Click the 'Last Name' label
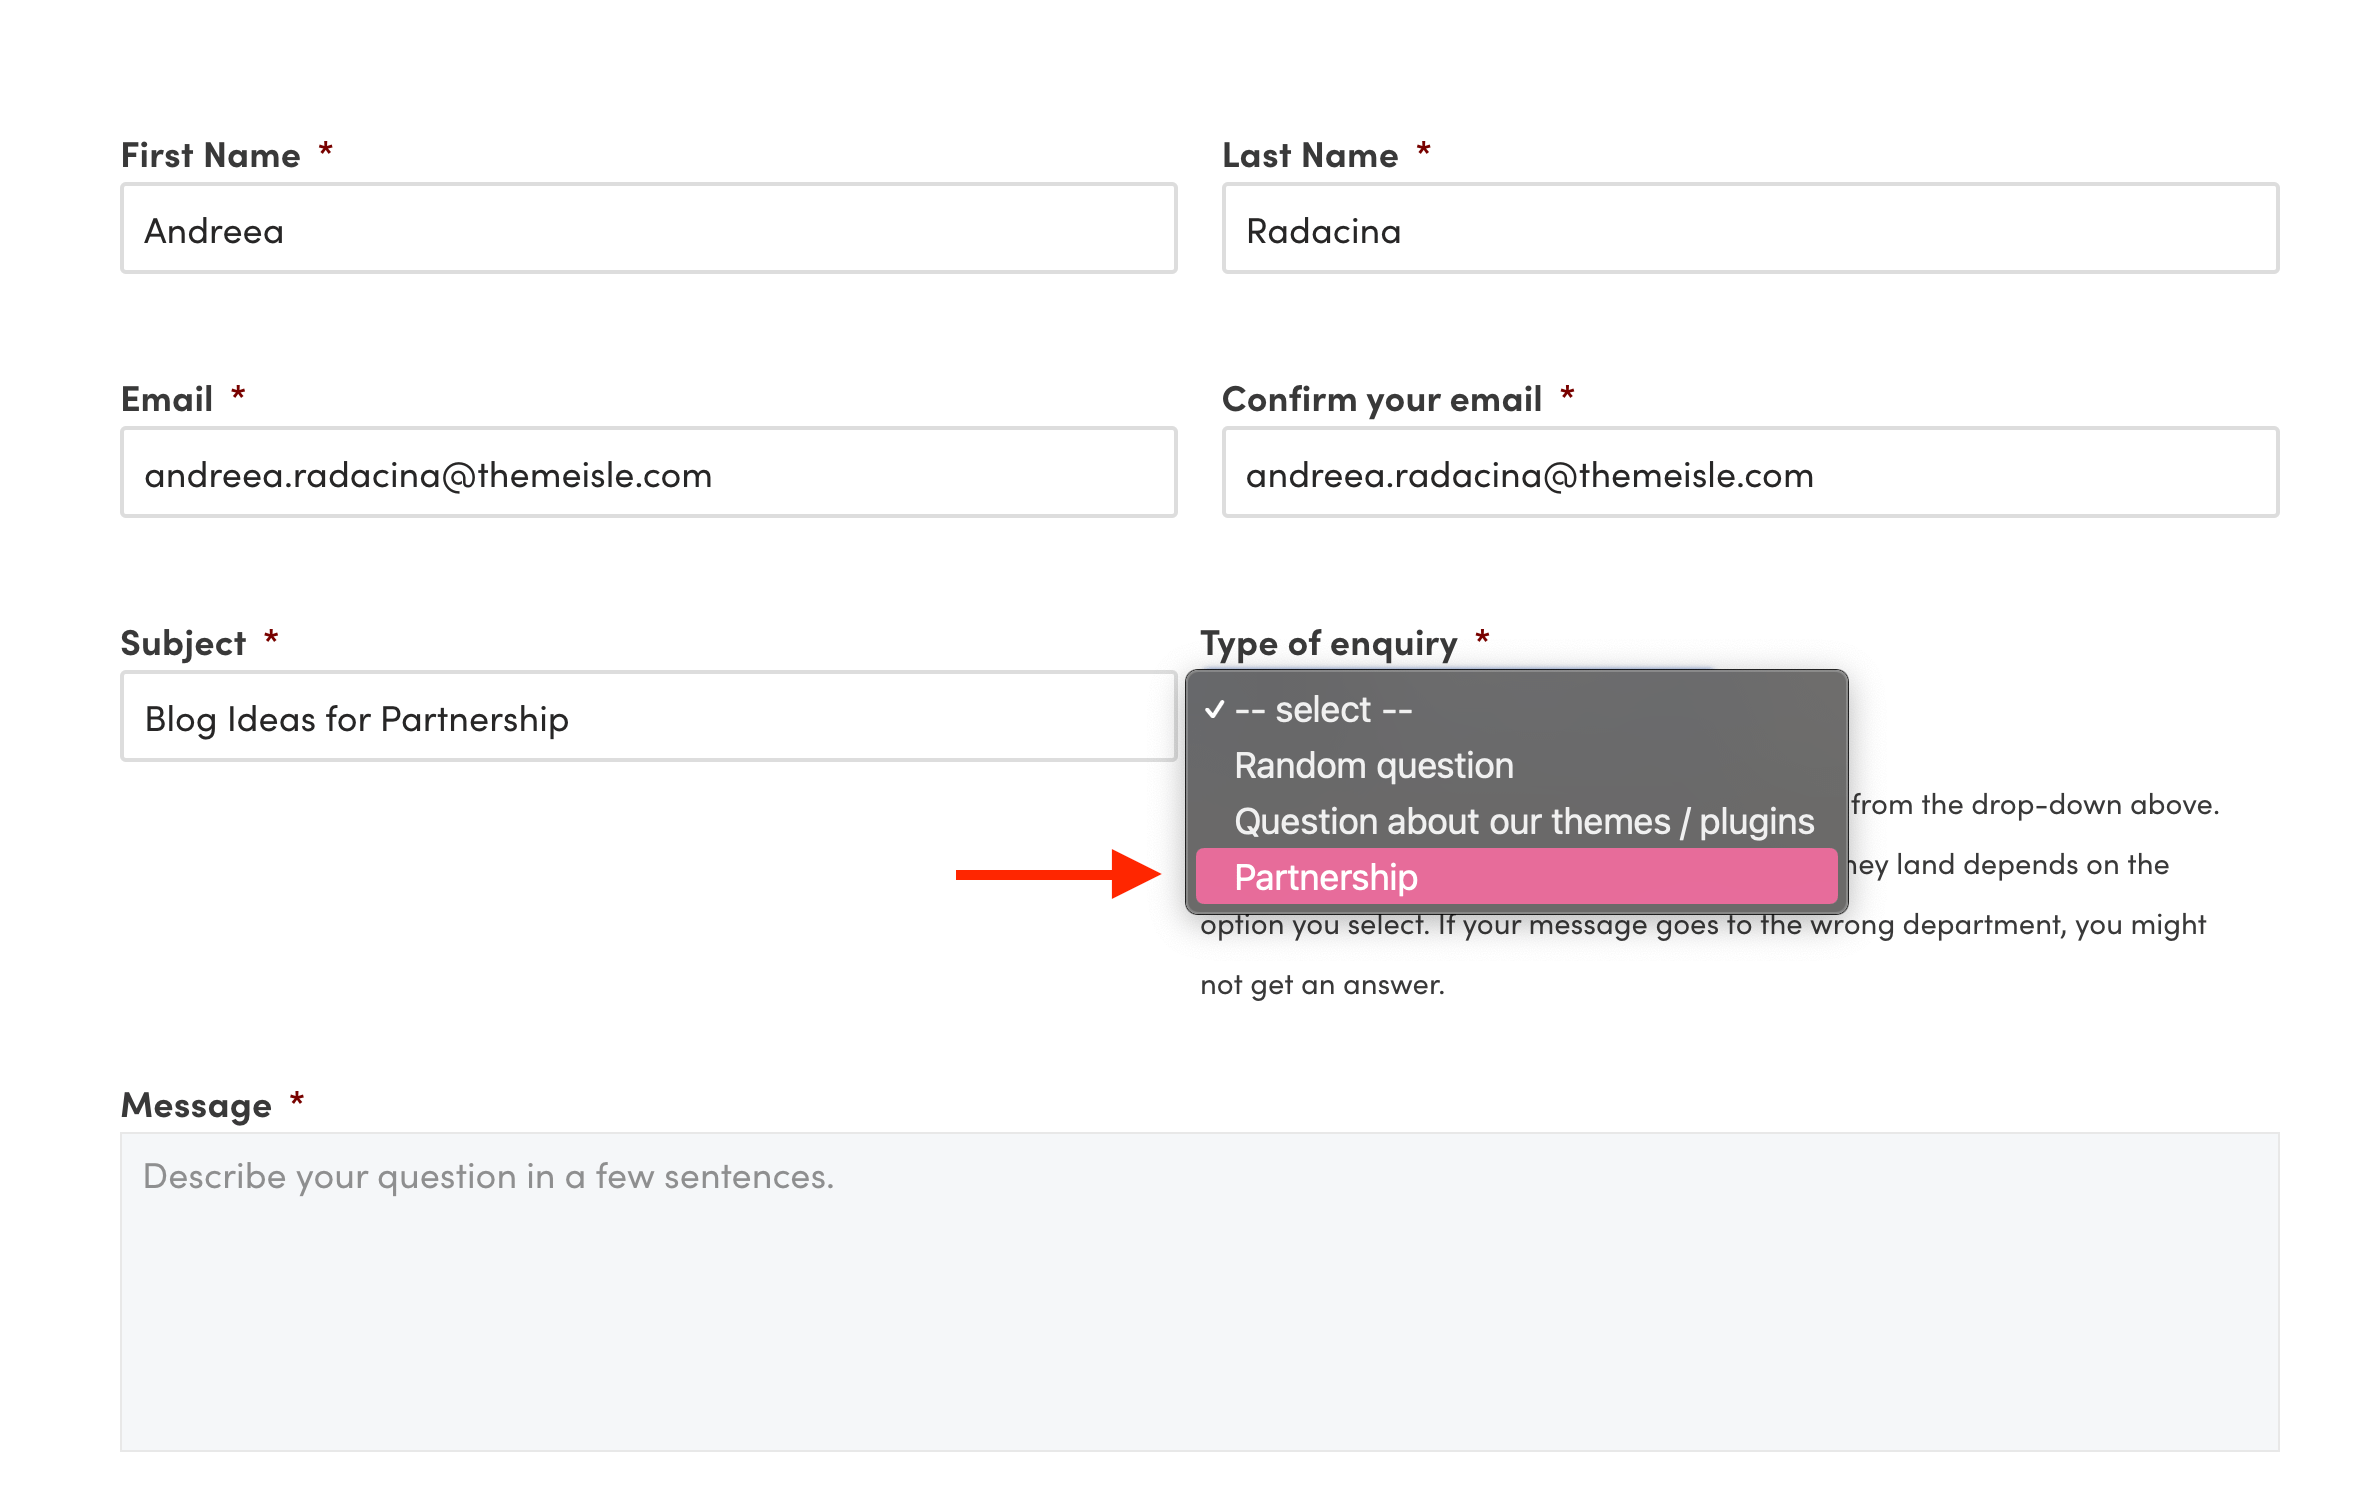This screenshot has height=1504, width=2372. pyautogui.click(x=1309, y=156)
